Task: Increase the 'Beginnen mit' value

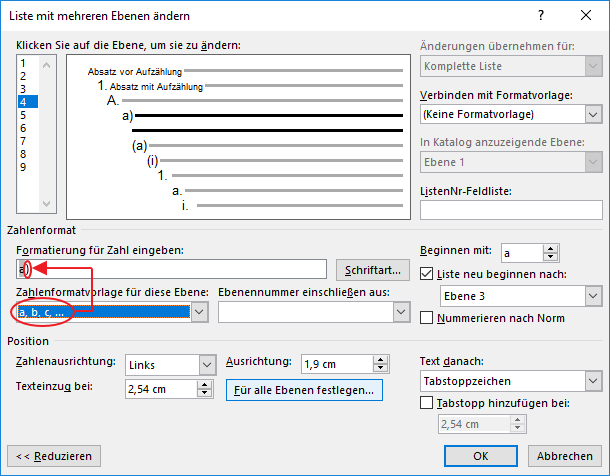Action: coord(550,249)
